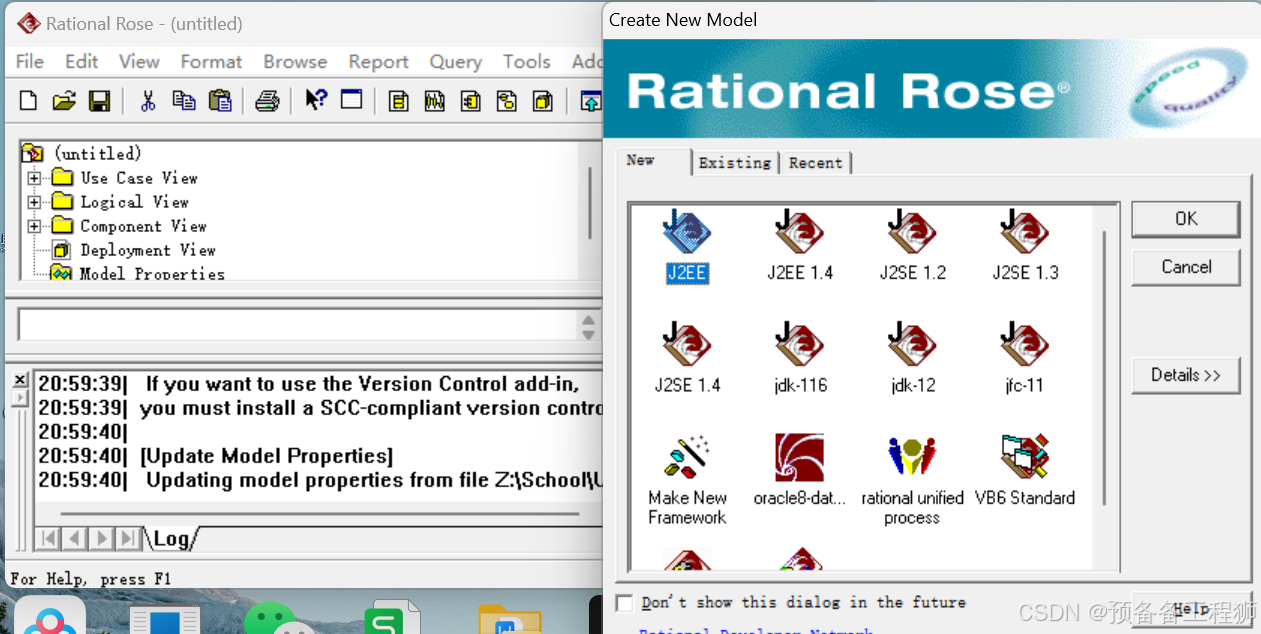Viewport: 1261px width, 634px height.
Task: Click the Cancel button
Action: tap(1186, 267)
